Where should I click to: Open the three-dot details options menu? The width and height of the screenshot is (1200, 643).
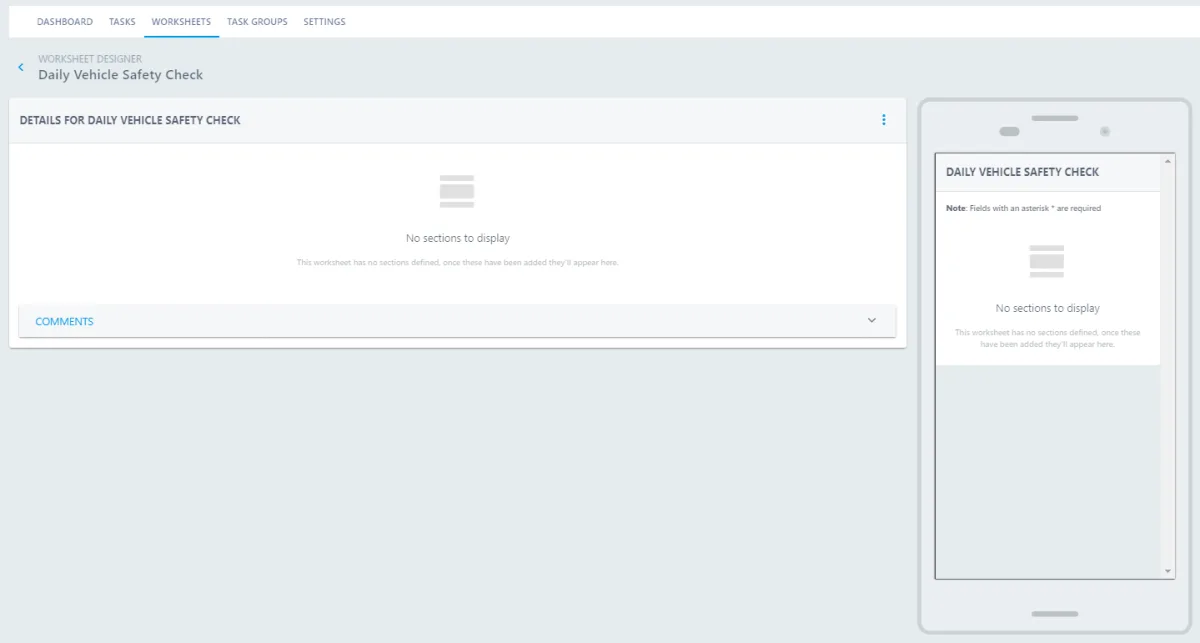tap(883, 120)
